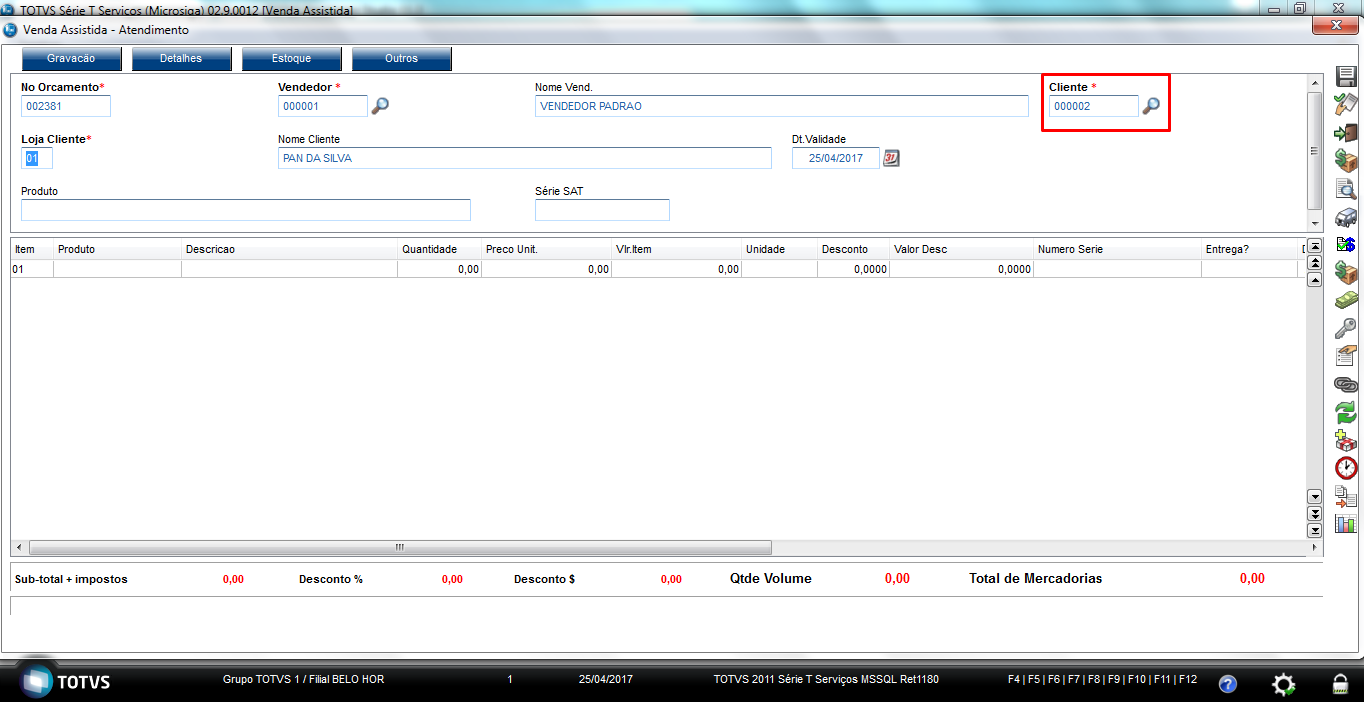Click the gray key icon

(1346, 328)
